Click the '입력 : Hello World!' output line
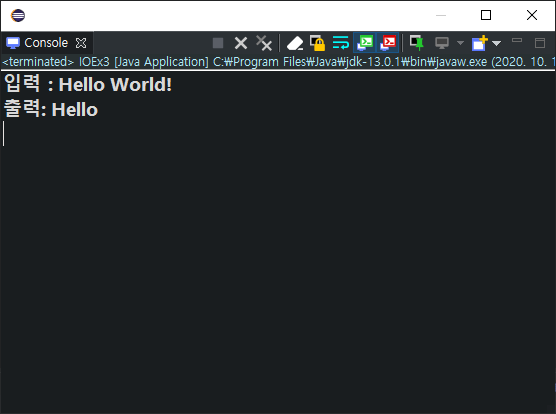The height and width of the screenshot is (414, 556). pos(88,84)
